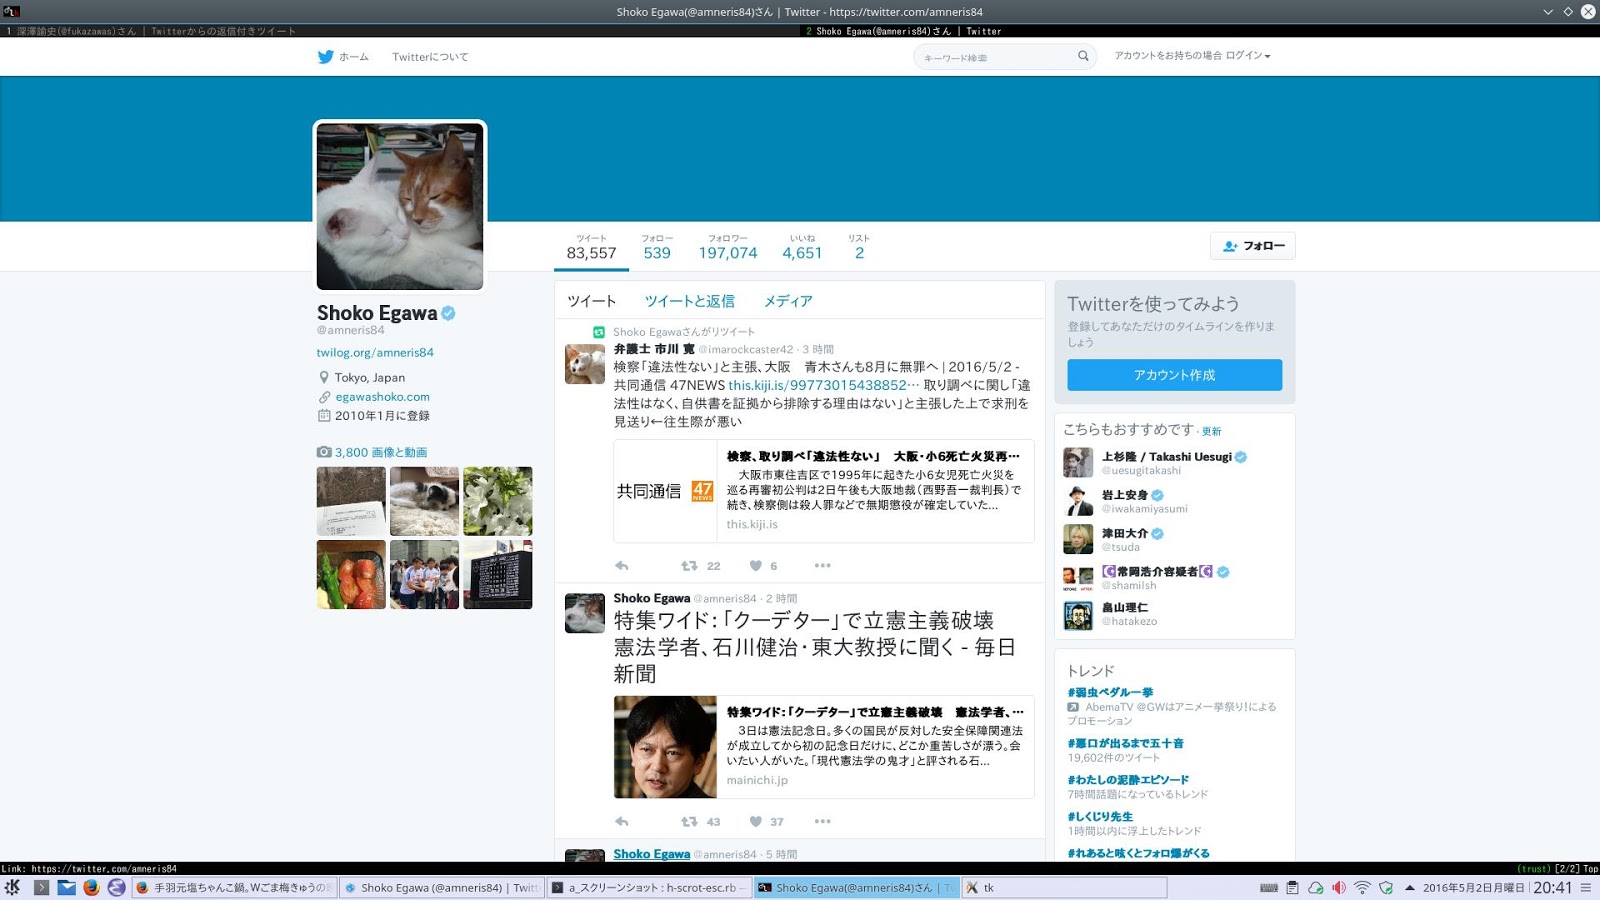
Task: Open the フォロー count 539 stat
Action: click(657, 247)
